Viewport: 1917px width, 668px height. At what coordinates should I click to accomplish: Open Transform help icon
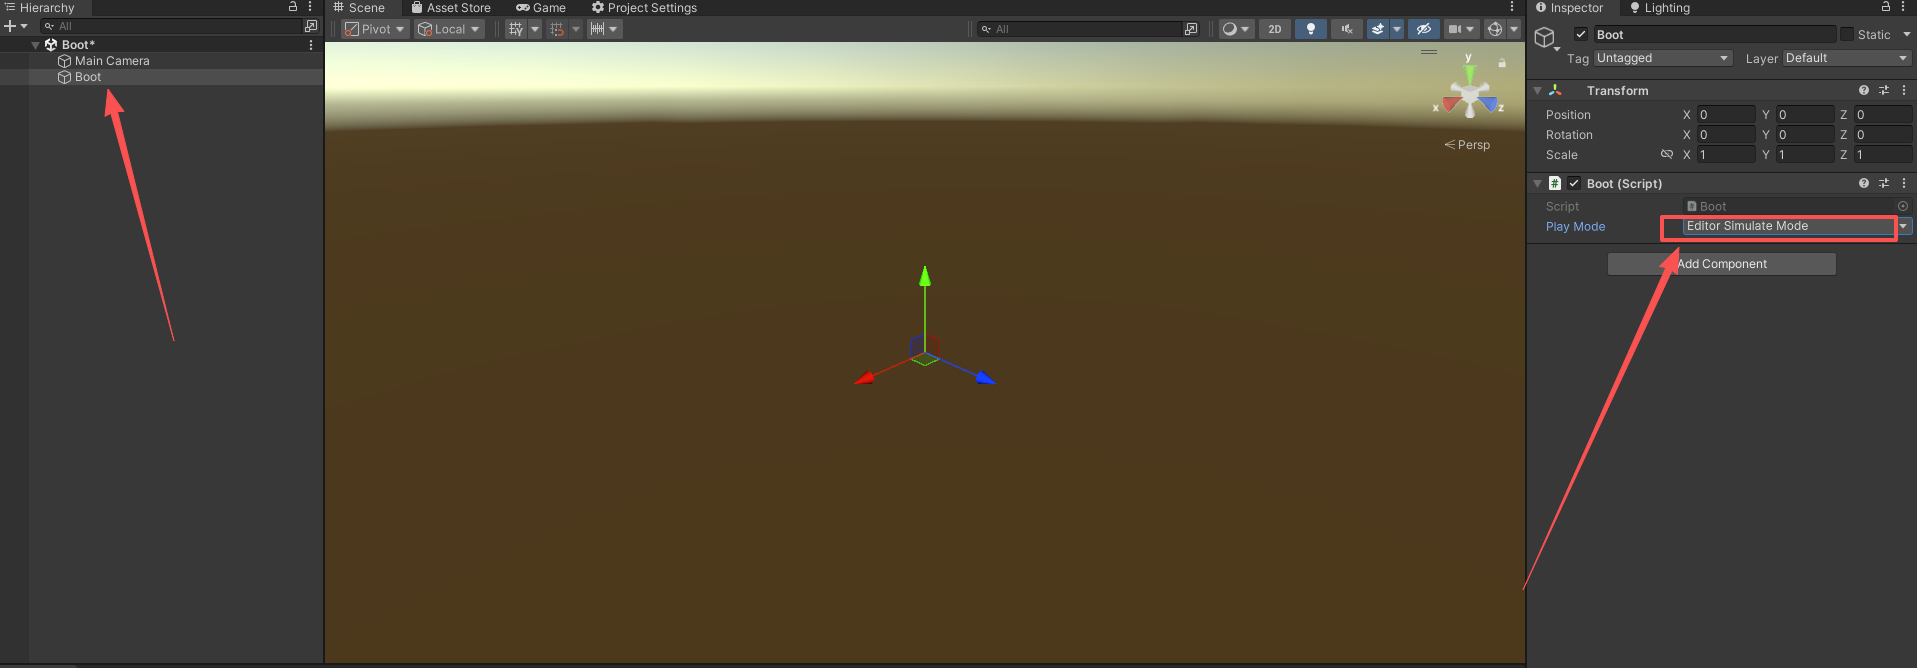pos(1864,90)
